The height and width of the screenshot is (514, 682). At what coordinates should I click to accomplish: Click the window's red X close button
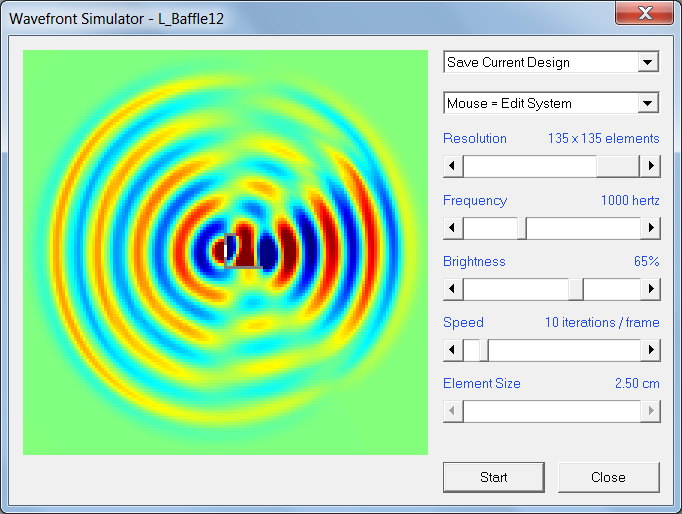(x=645, y=13)
